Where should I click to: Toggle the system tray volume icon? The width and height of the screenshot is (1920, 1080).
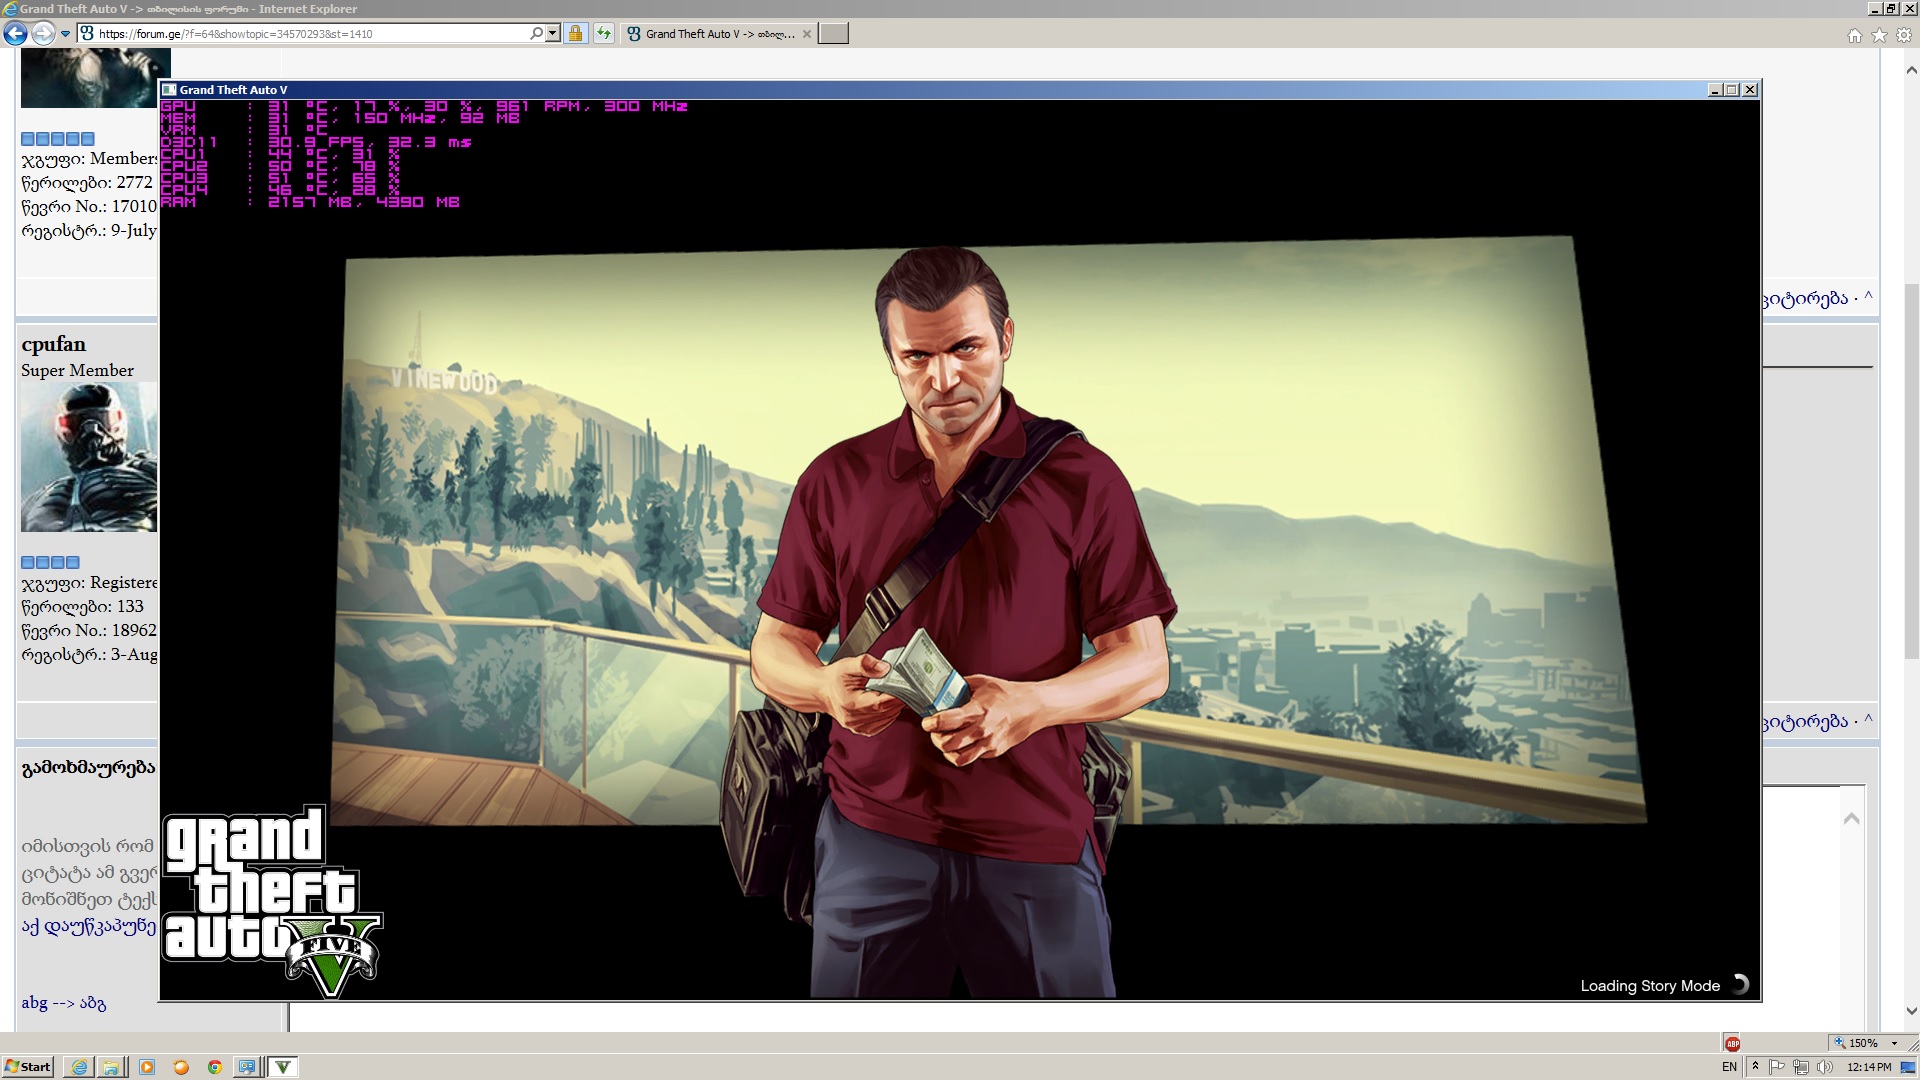pos(1825,1067)
